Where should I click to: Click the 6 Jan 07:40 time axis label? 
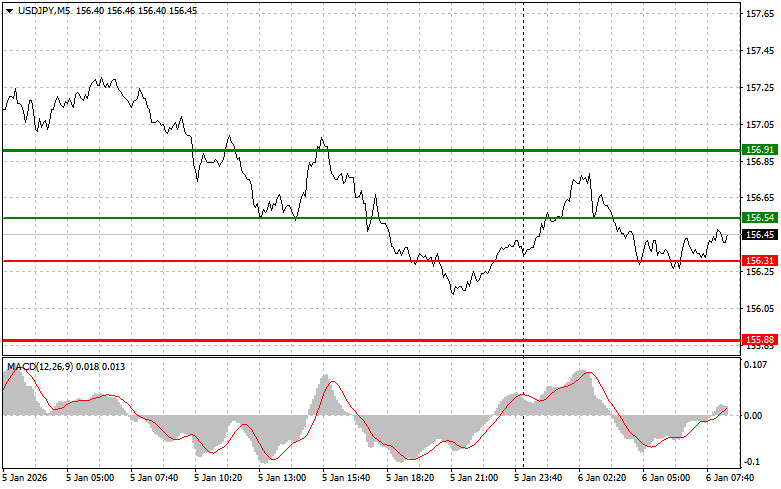click(x=732, y=478)
